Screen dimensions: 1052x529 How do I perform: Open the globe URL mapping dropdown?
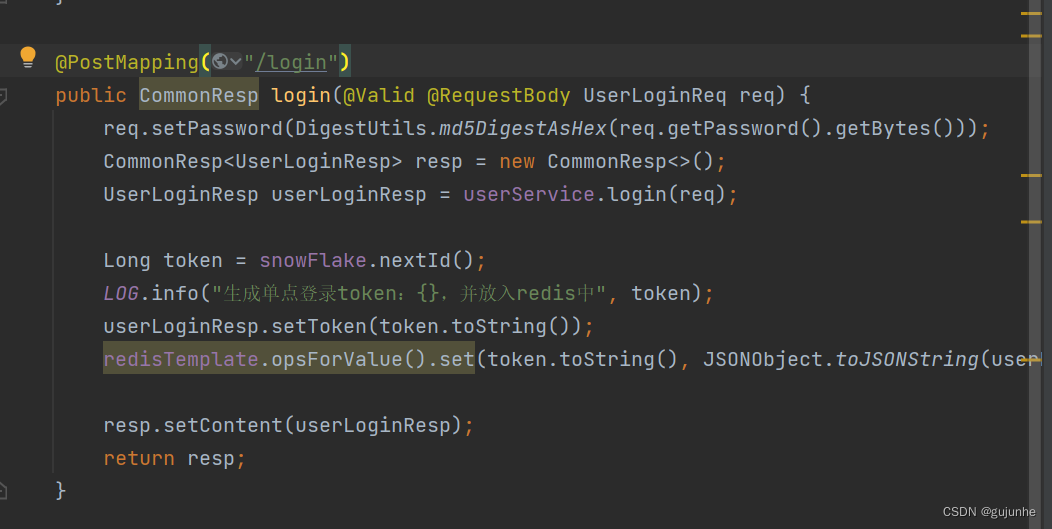(227, 62)
